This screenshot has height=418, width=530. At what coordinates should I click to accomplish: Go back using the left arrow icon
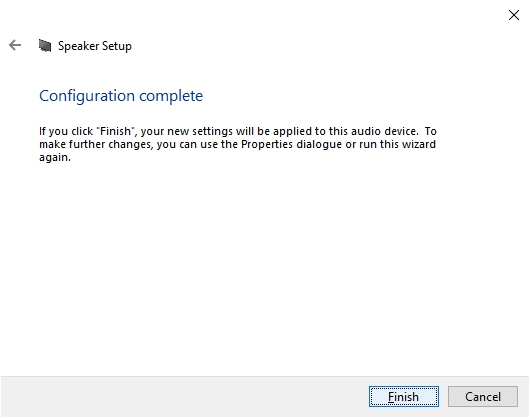point(15,45)
